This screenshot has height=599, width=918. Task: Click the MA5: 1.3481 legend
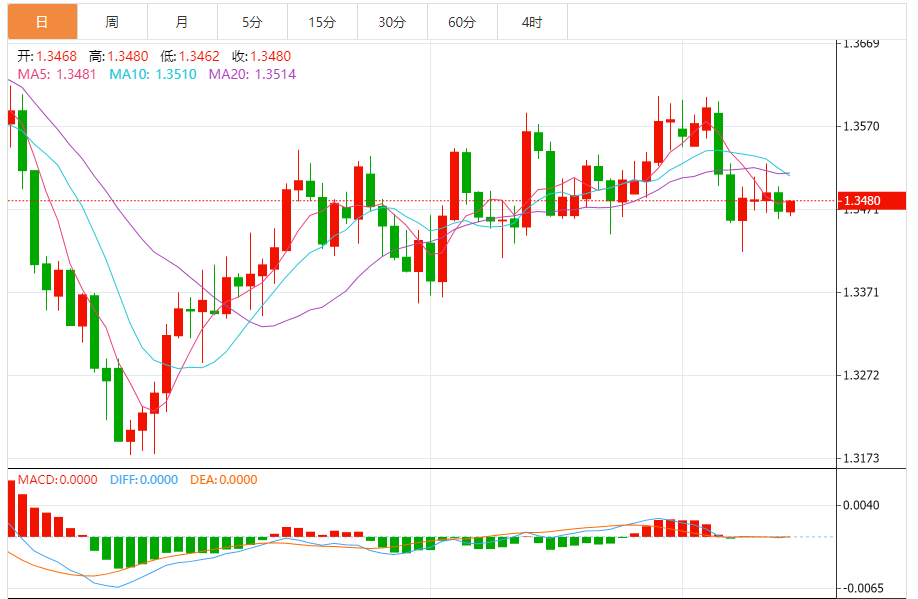pyautogui.click(x=57, y=74)
